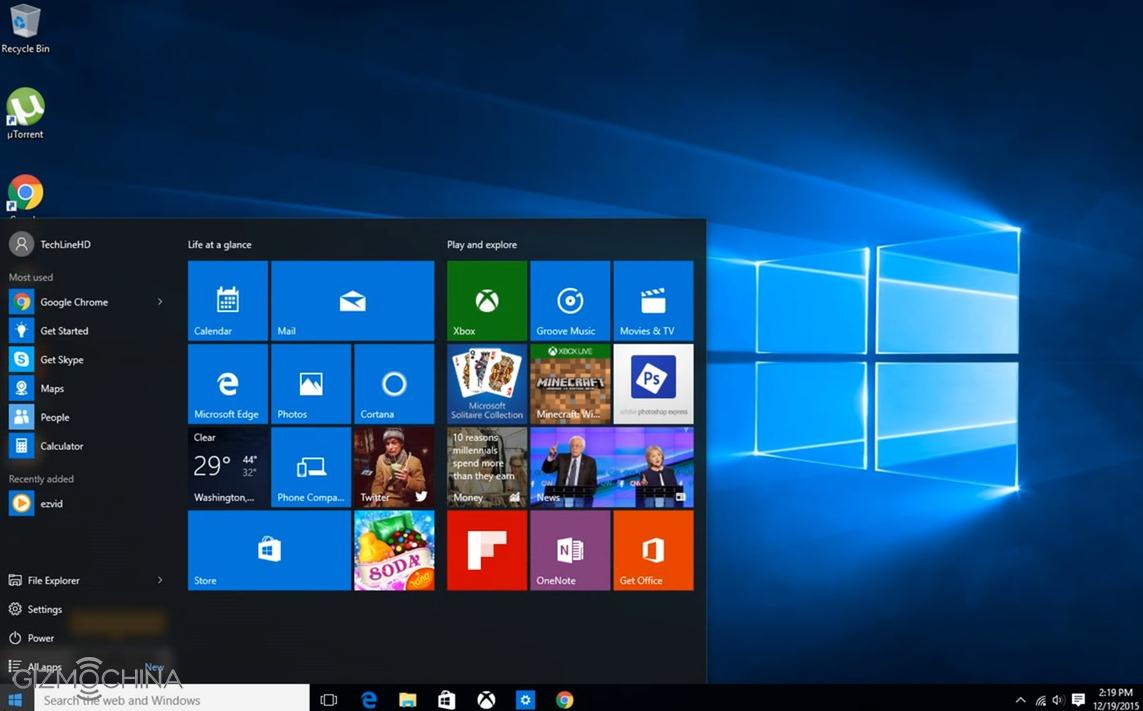This screenshot has width=1143, height=711.
Task: Open the OneNote tile
Action: [x=569, y=550]
